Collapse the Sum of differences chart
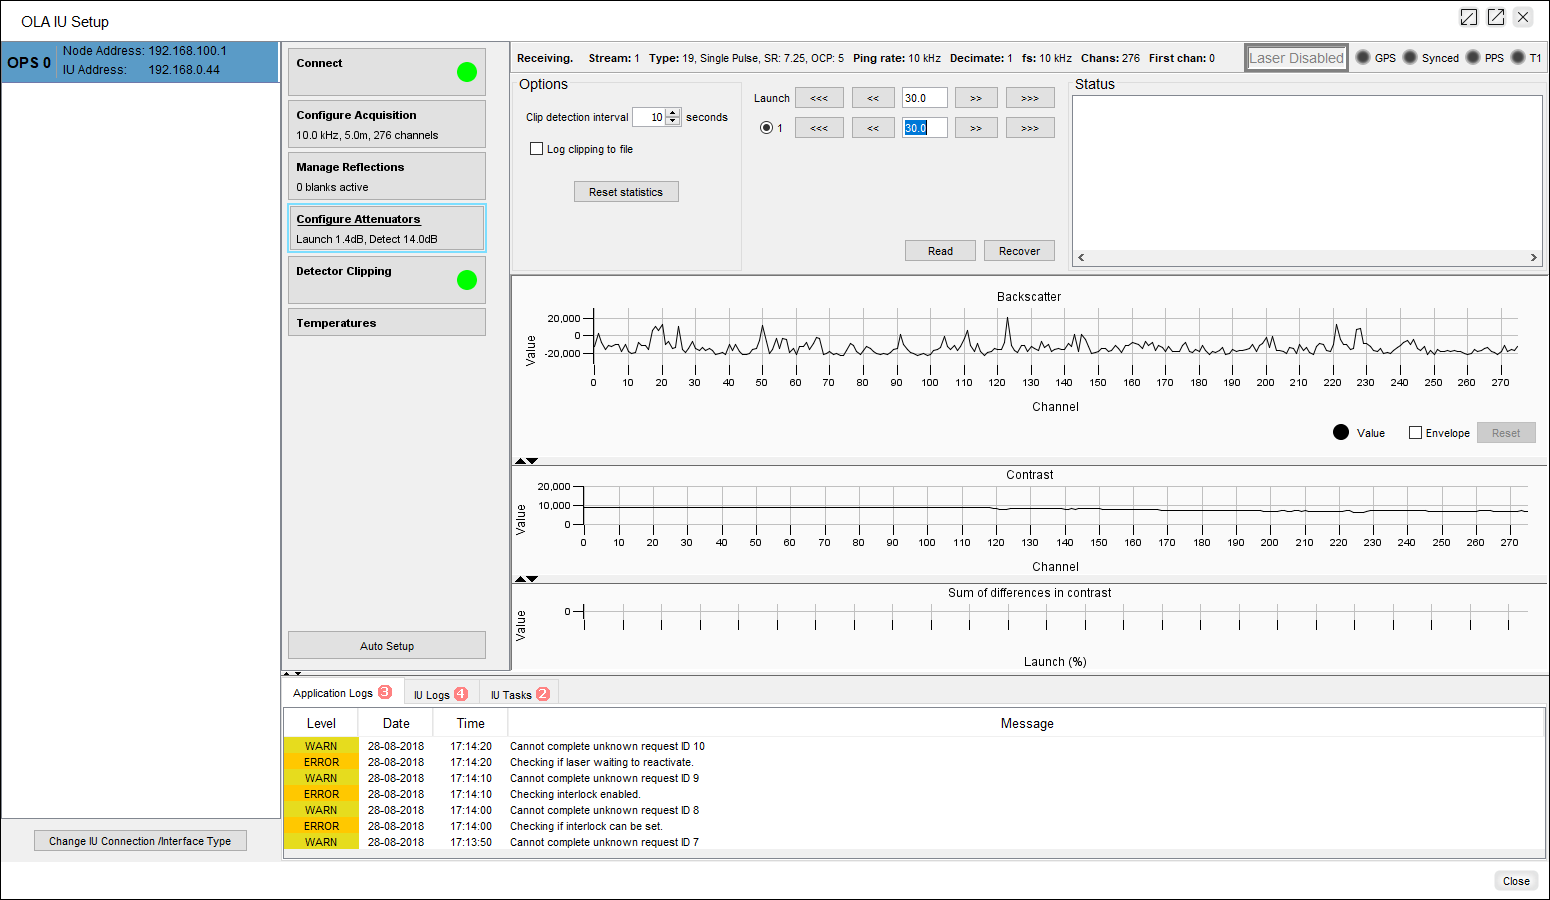The image size is (1550, 900). (533, 578)
